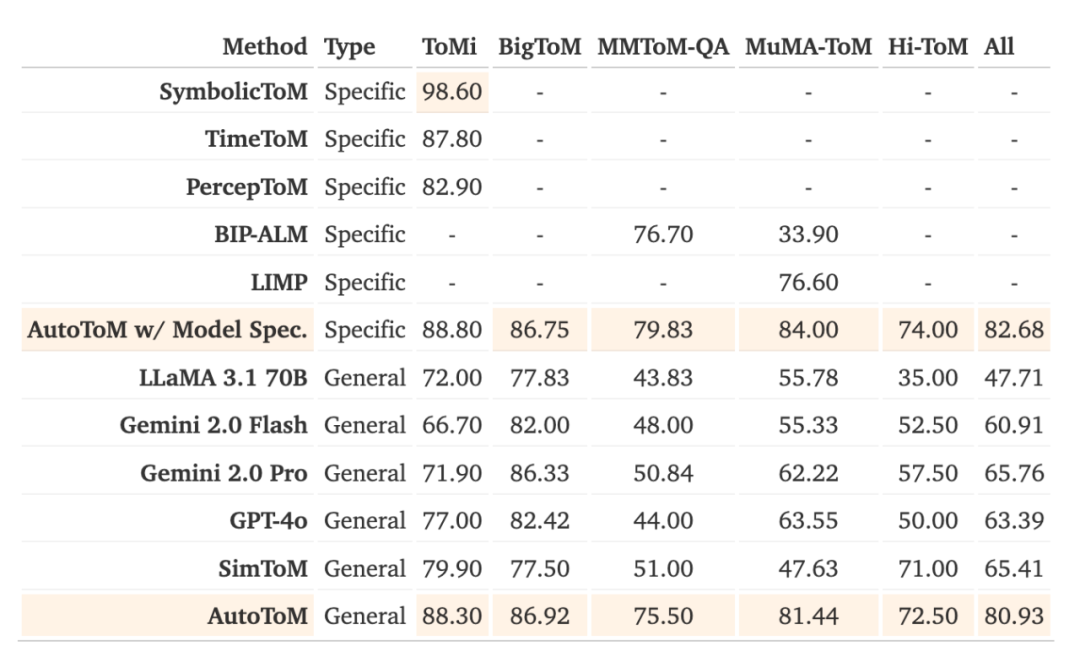1080x646 pixels.
Task: Click the MuMA-ToM column header
Action: 807,46
